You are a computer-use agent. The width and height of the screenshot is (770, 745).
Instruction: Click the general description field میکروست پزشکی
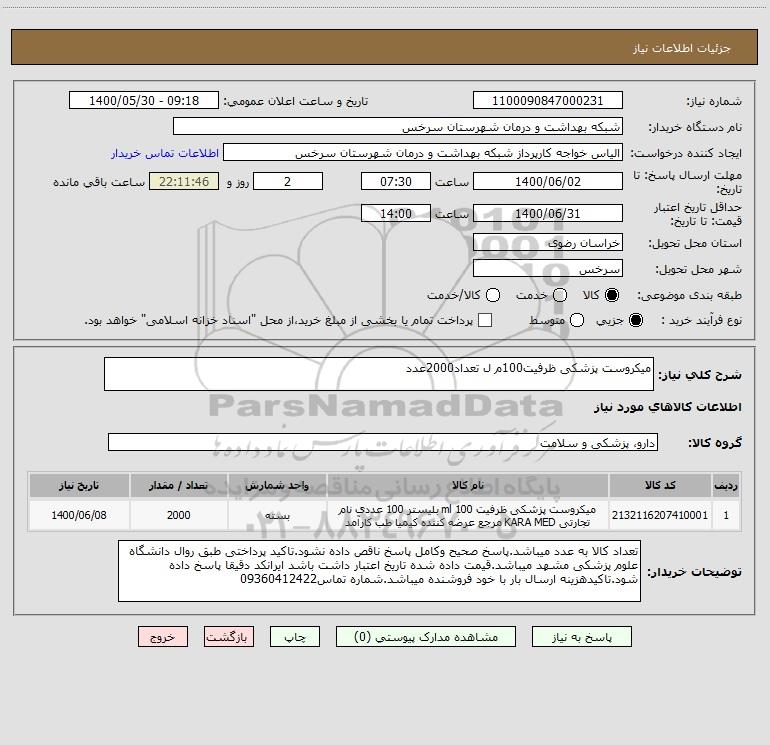(379, 374)
